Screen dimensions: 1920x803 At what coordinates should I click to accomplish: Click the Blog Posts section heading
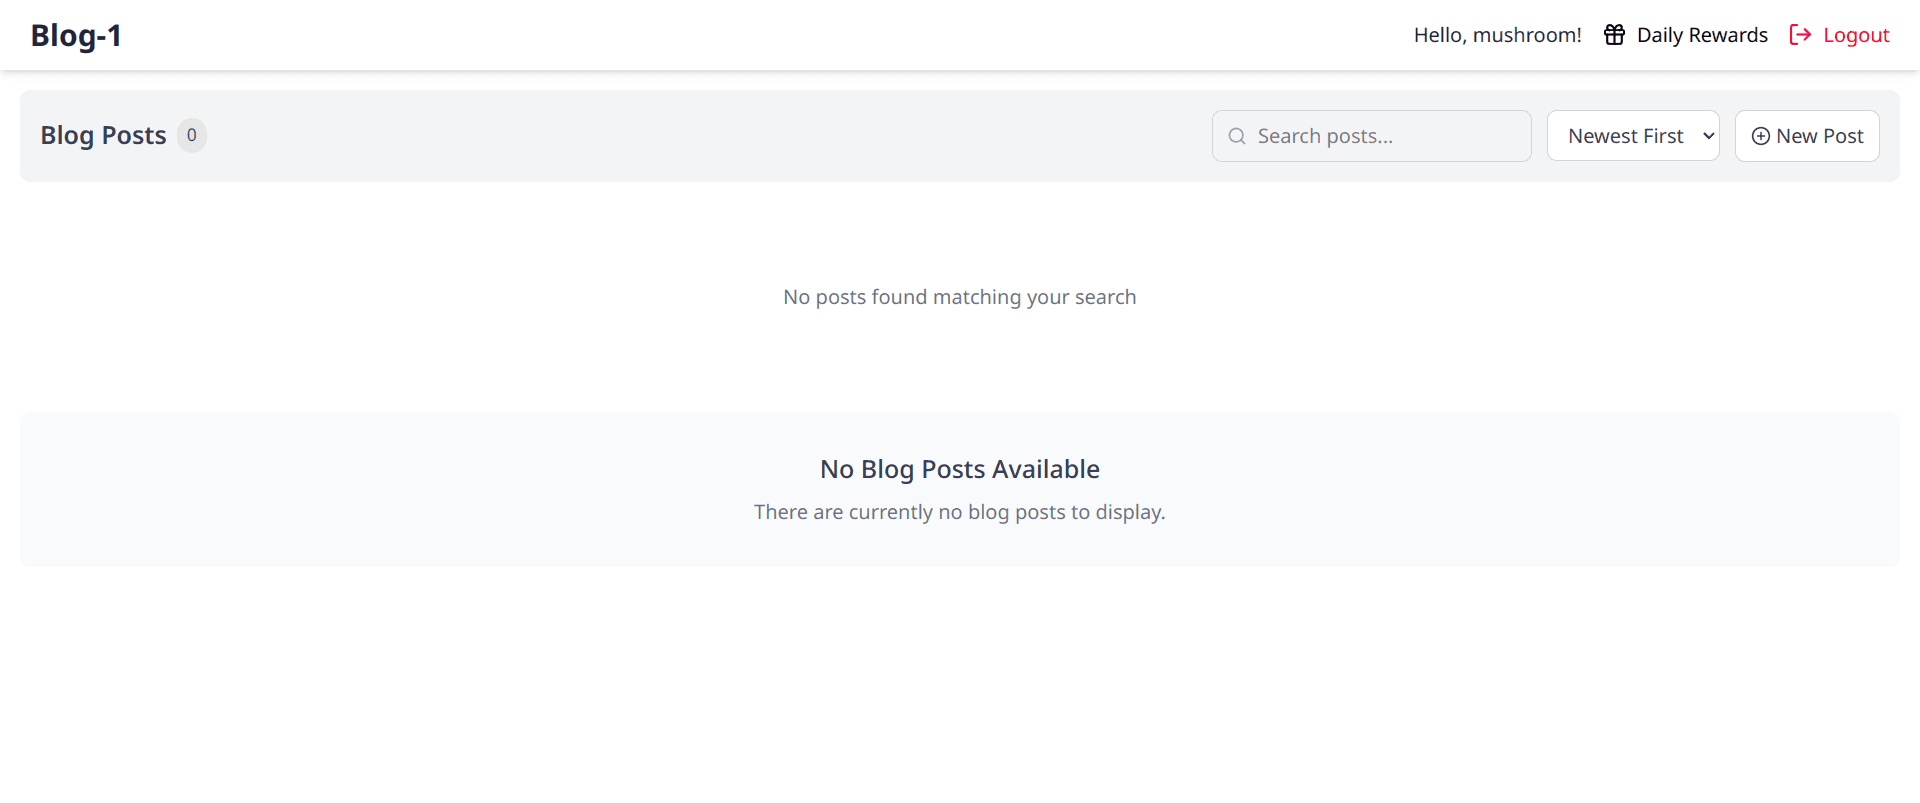tap(103, 135)
